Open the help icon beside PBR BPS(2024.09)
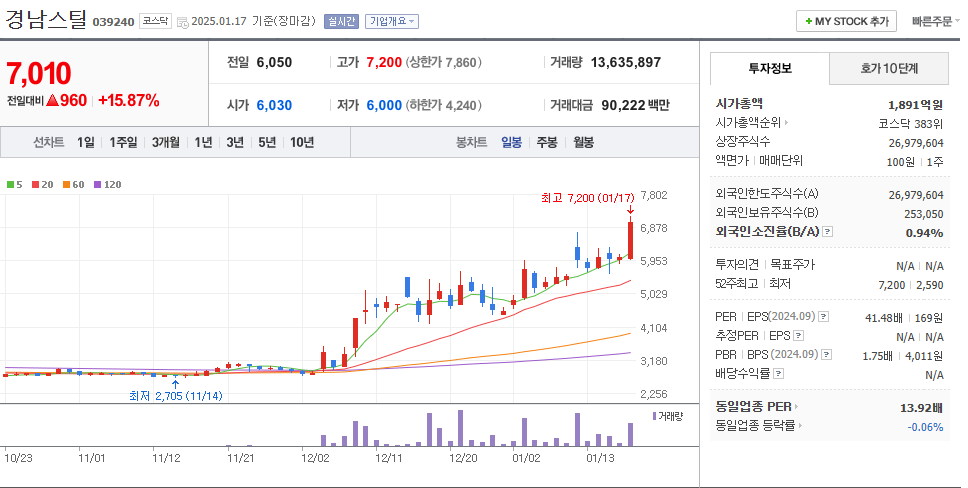 [x=825, y=354]
